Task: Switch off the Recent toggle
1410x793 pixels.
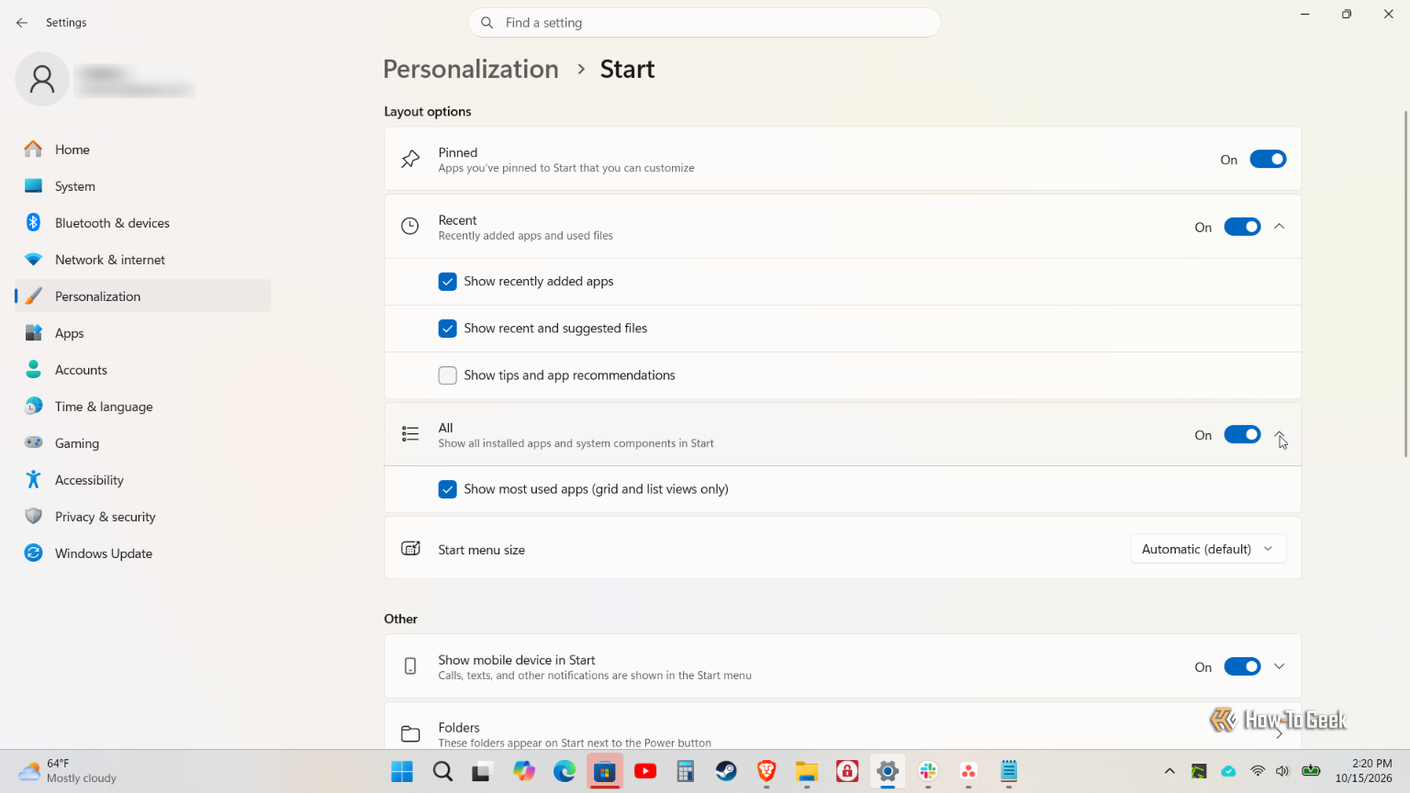Action: tap(1242, 227)
